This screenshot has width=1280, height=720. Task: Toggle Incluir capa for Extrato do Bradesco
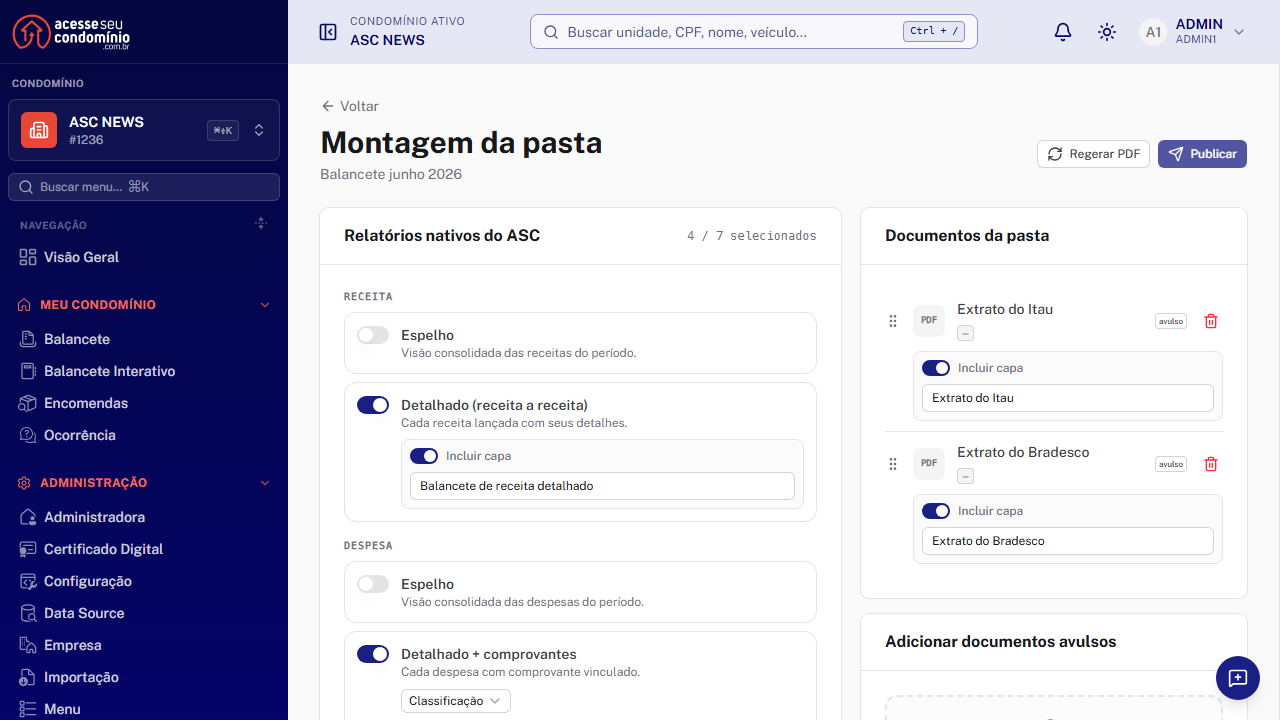point(936,511)
